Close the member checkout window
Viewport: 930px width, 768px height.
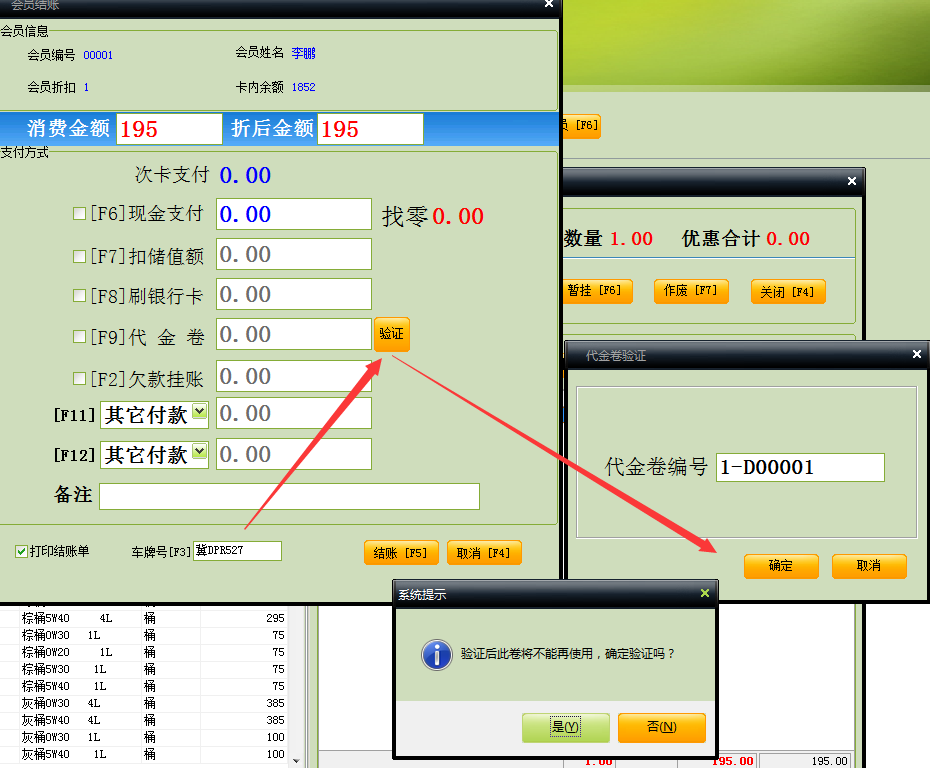tap(549, 4)
